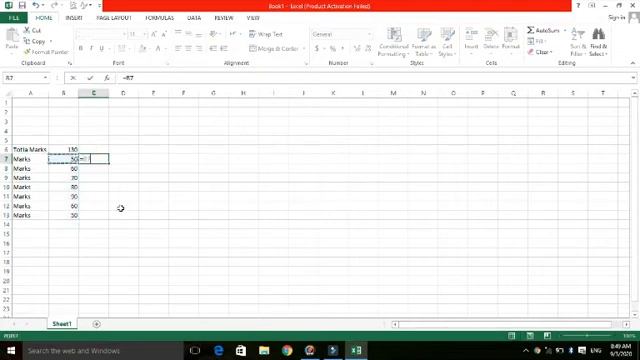Switch to the FORMULAS tab
Viewport: 640px width, 360px height.
pos(159,18)
